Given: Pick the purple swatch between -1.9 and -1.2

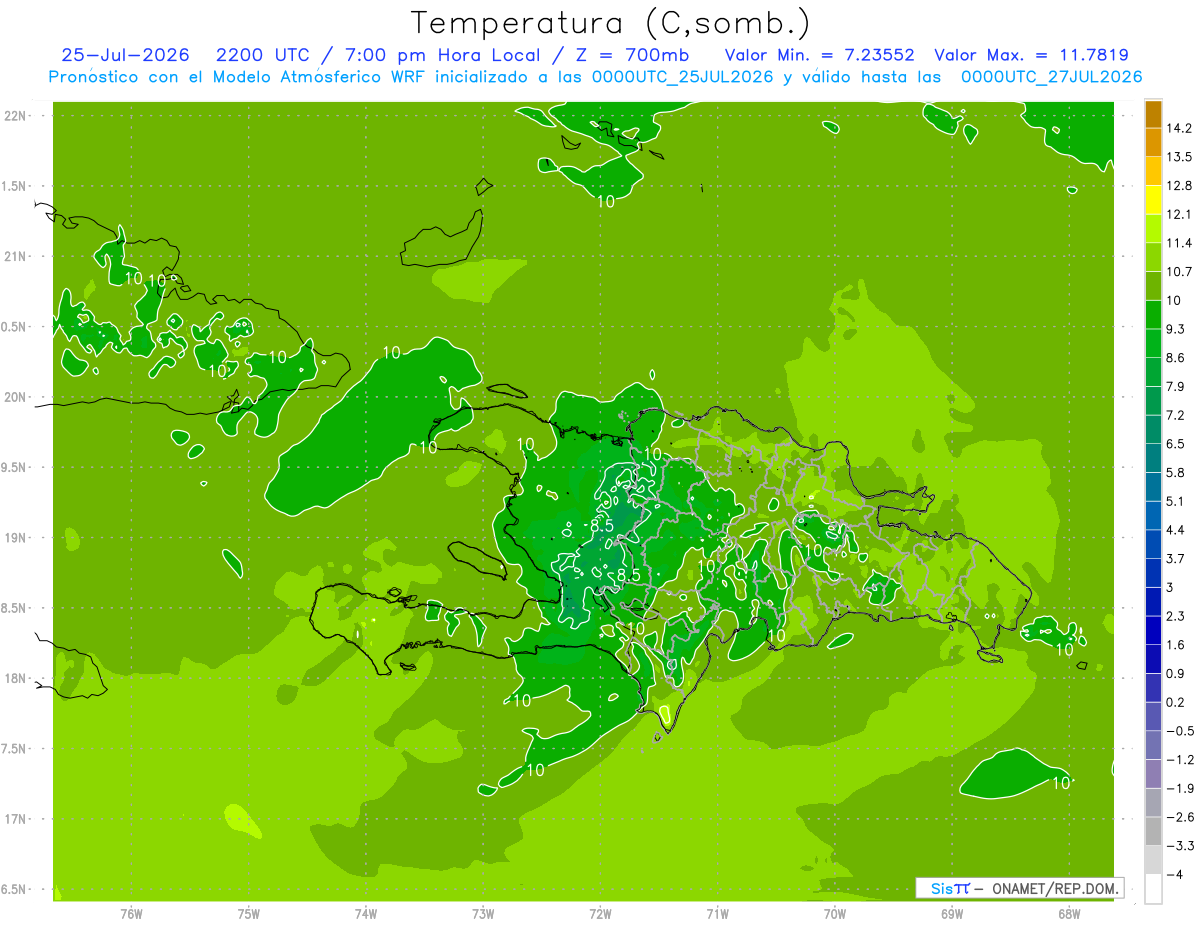Looking at the screenshot, I should 1153,774.
